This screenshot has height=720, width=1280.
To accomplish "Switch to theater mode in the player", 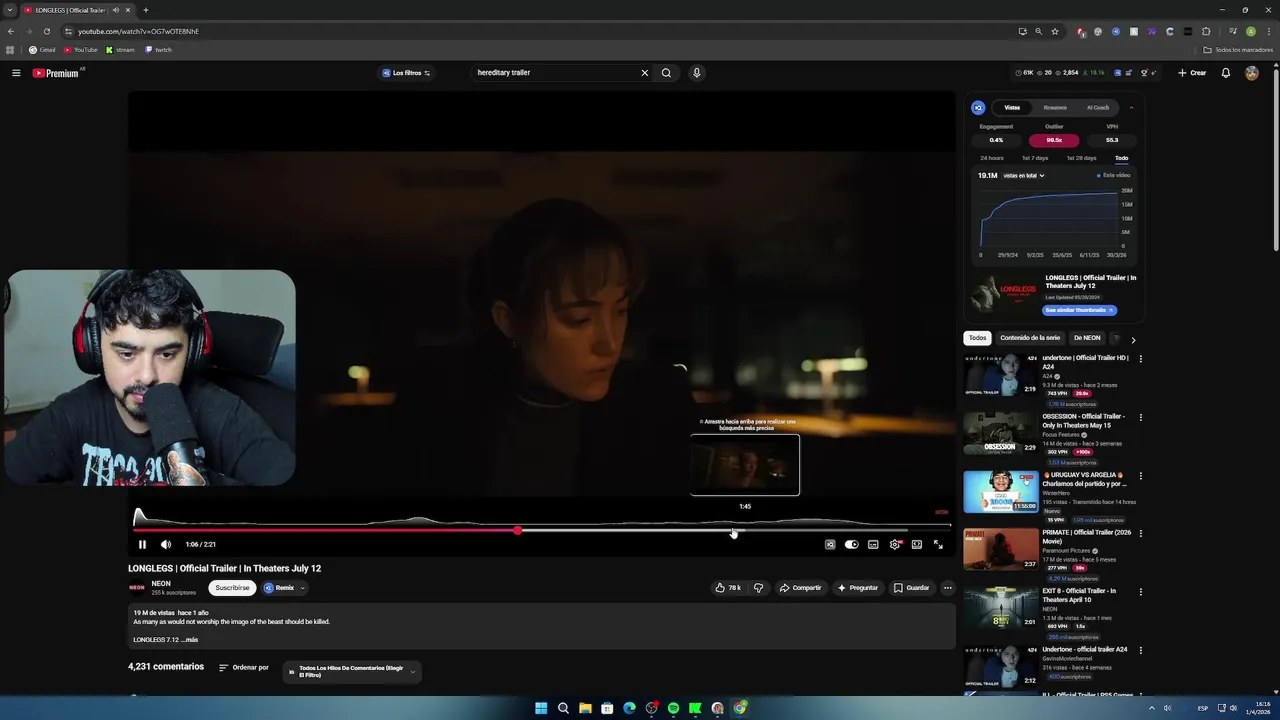I will pos(916,544).
